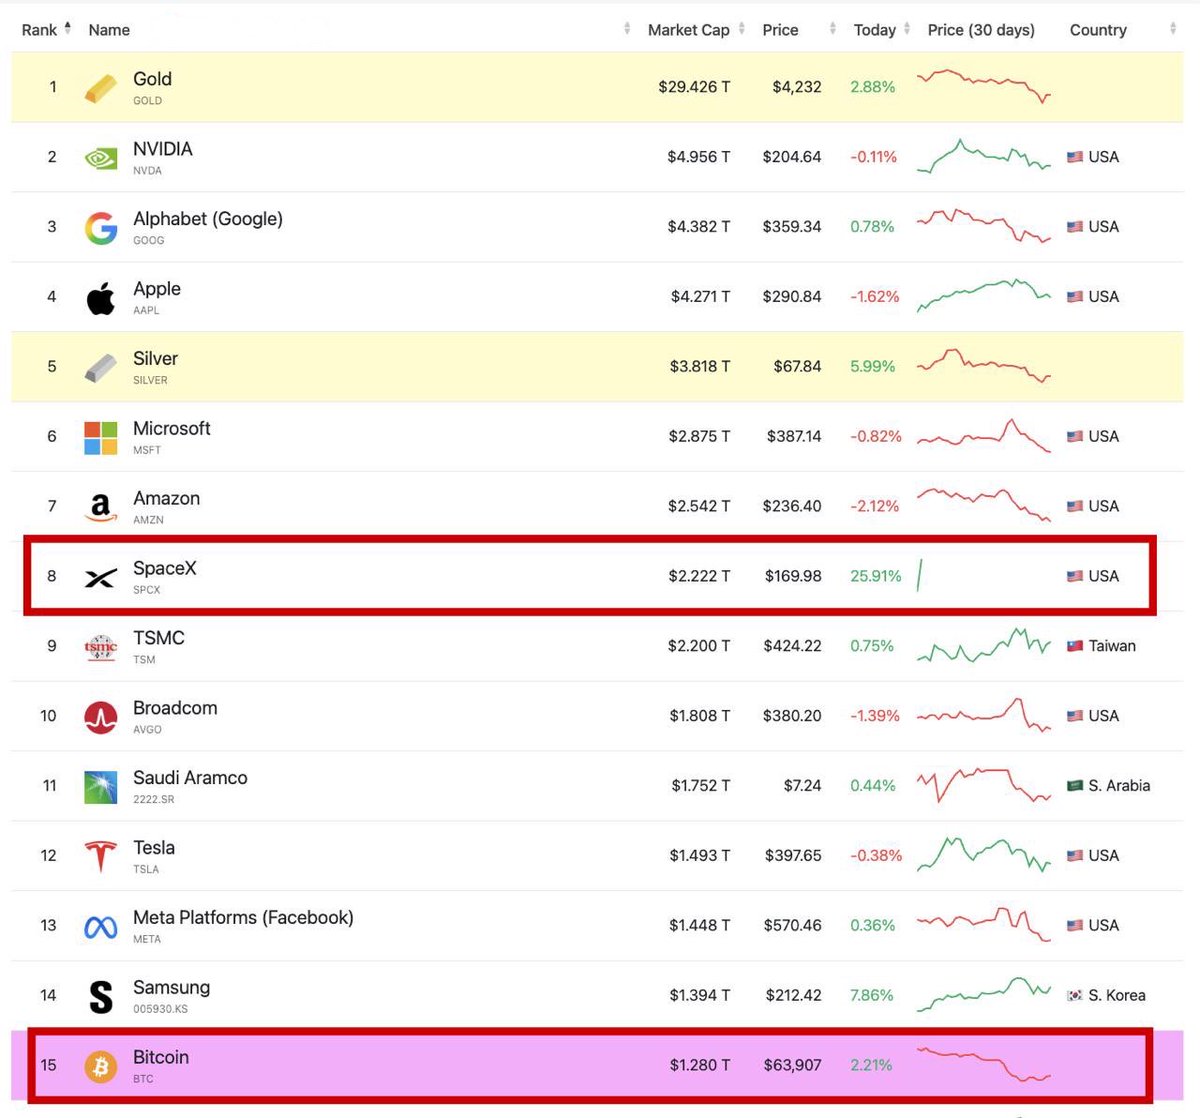Click NVIDIA market cap $4.956 T
Viewport: 1200px width, 1118px height.
coord(699,157)
